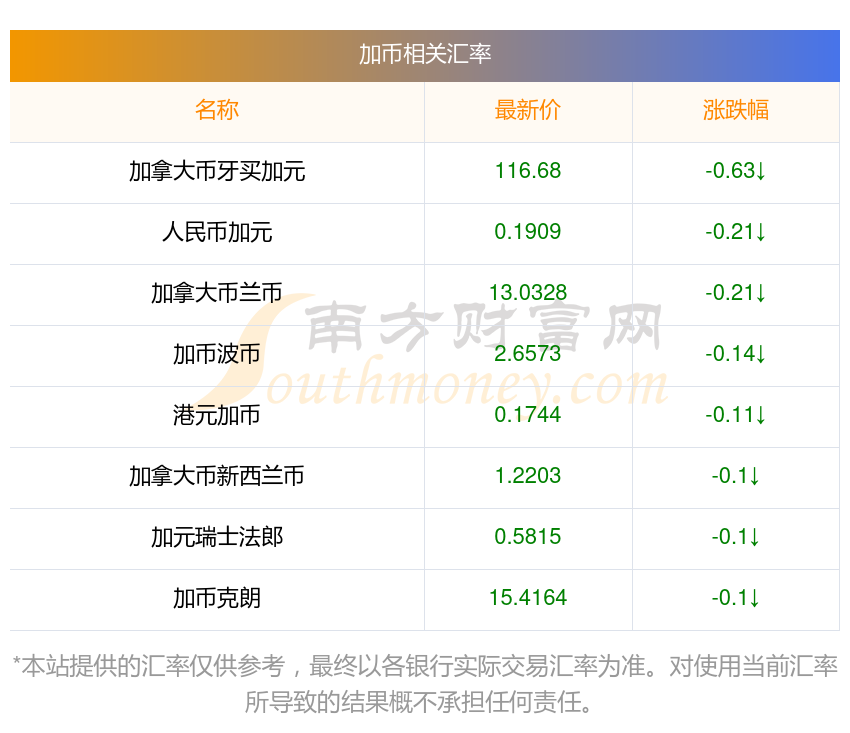Click the price 15.4164
This screenshot has width=850, height=733.
[527, 598]
